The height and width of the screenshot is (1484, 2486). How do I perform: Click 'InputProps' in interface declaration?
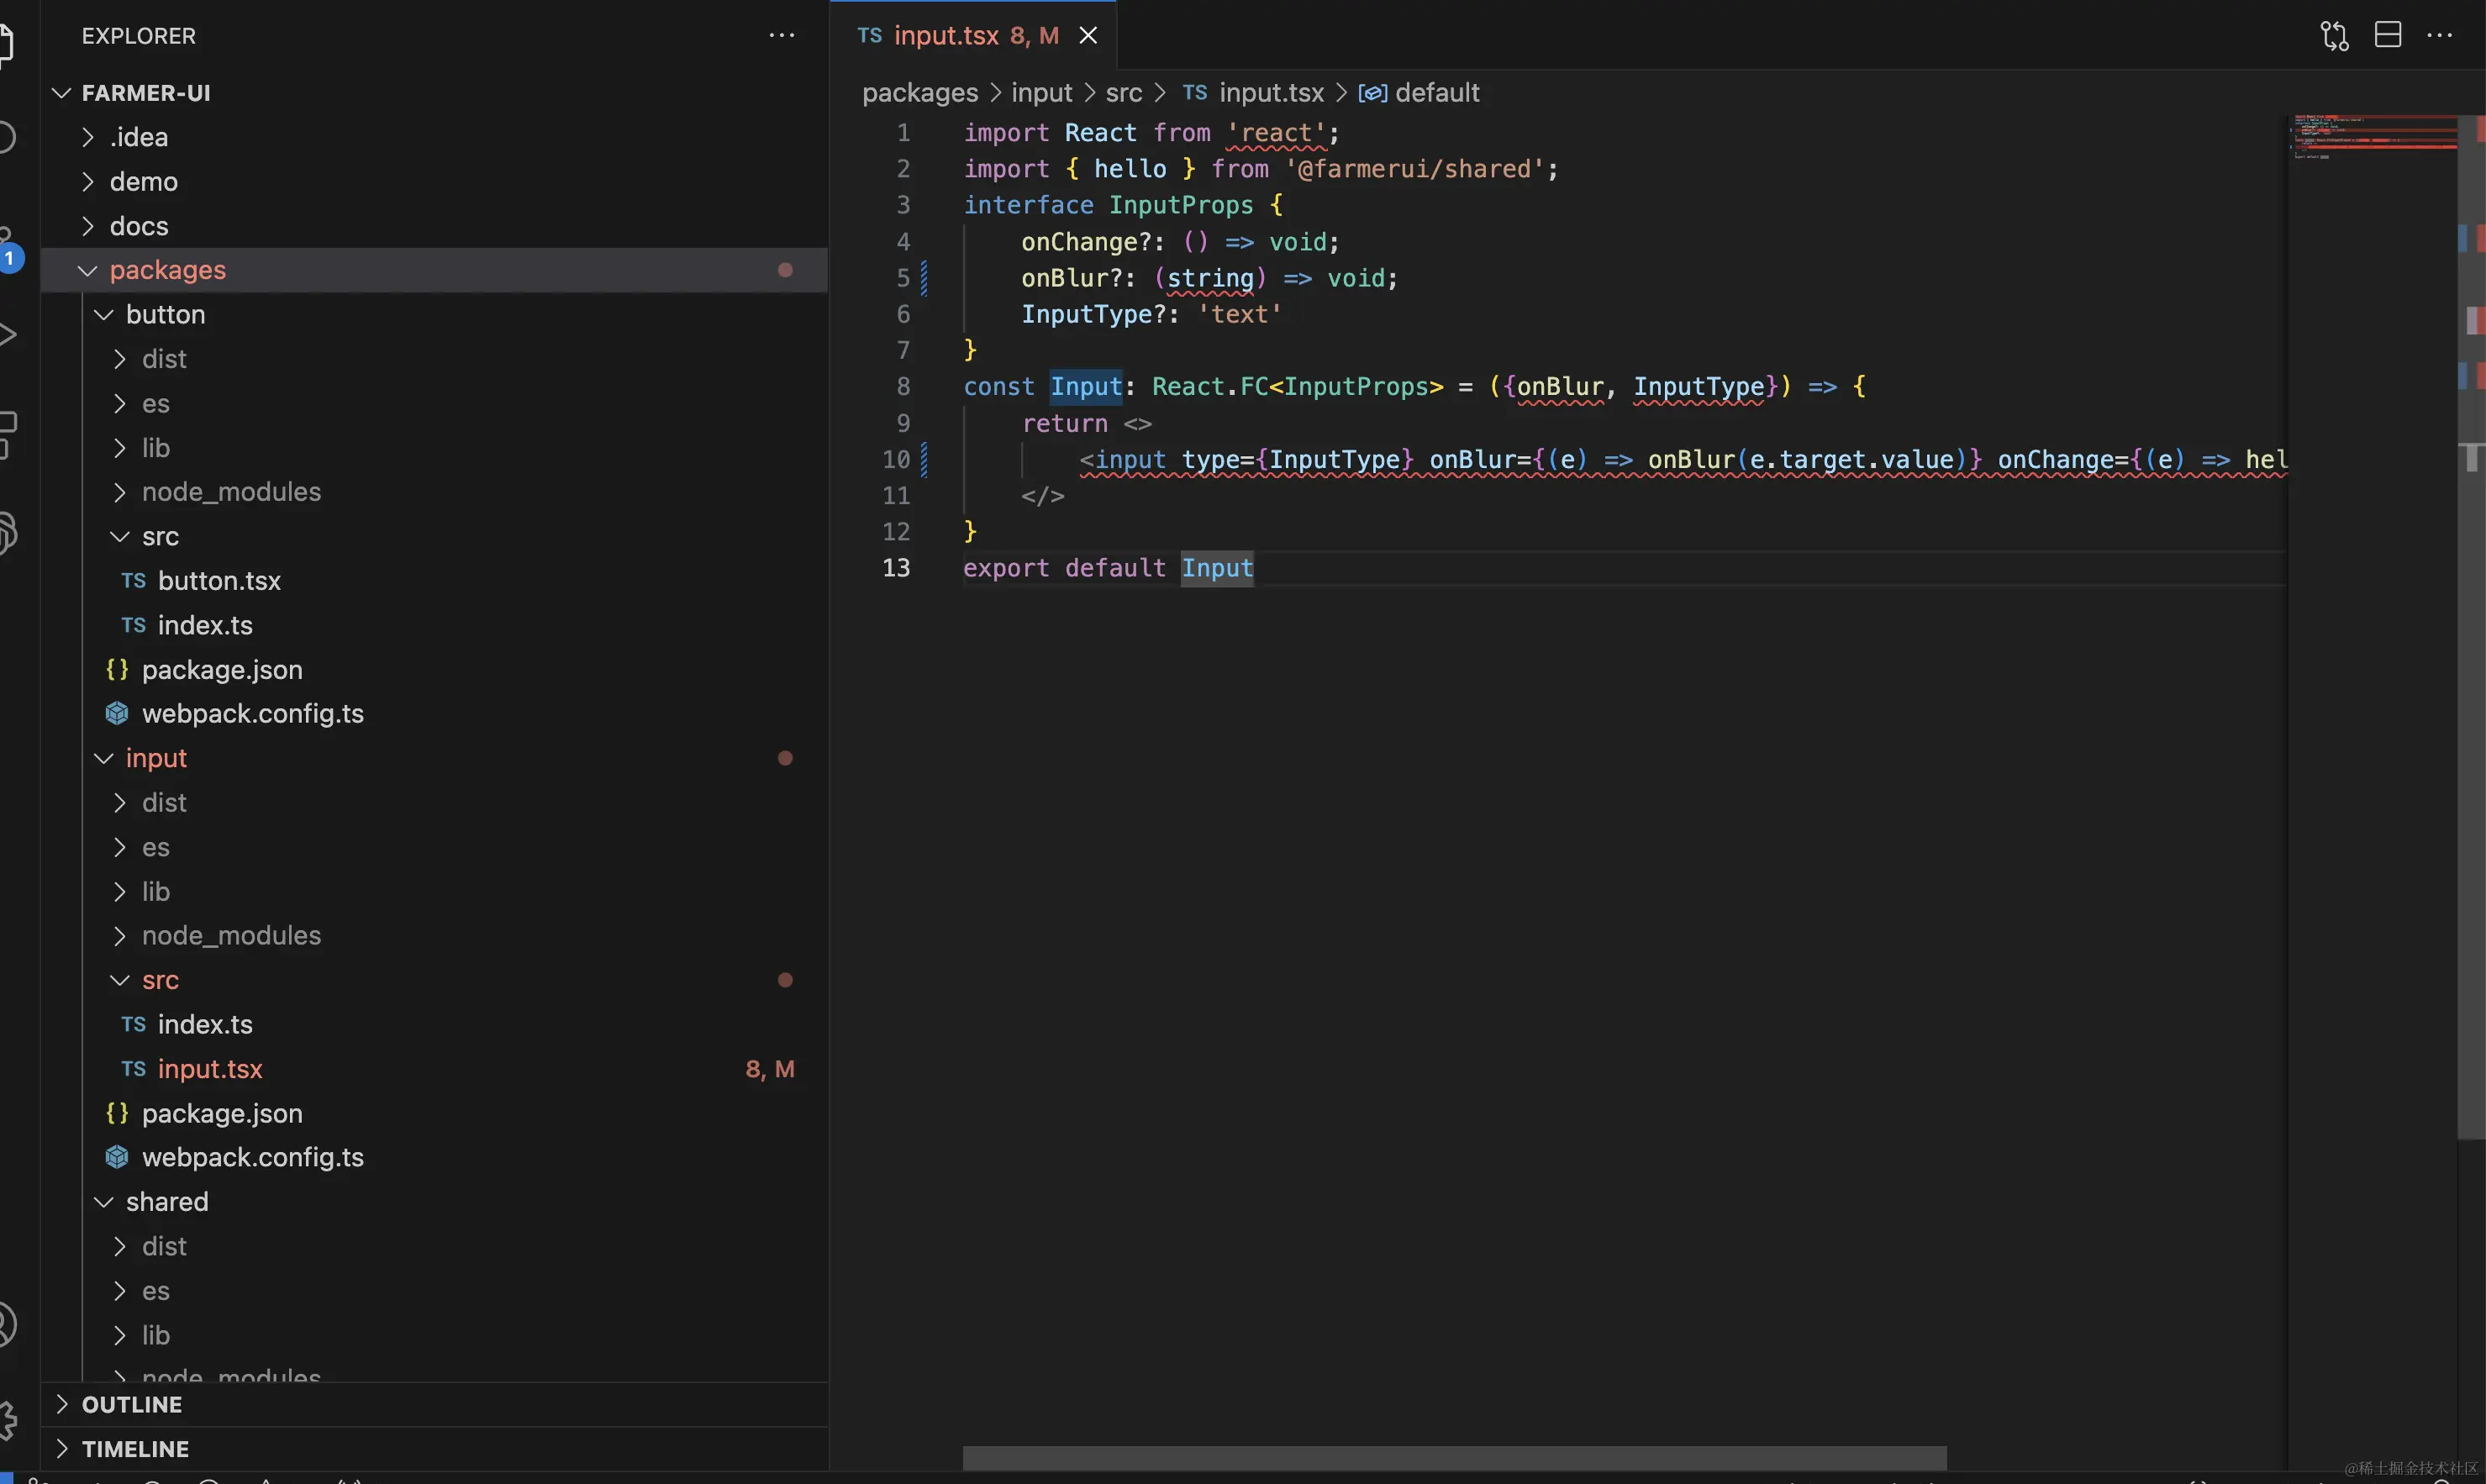[1181, 205]
